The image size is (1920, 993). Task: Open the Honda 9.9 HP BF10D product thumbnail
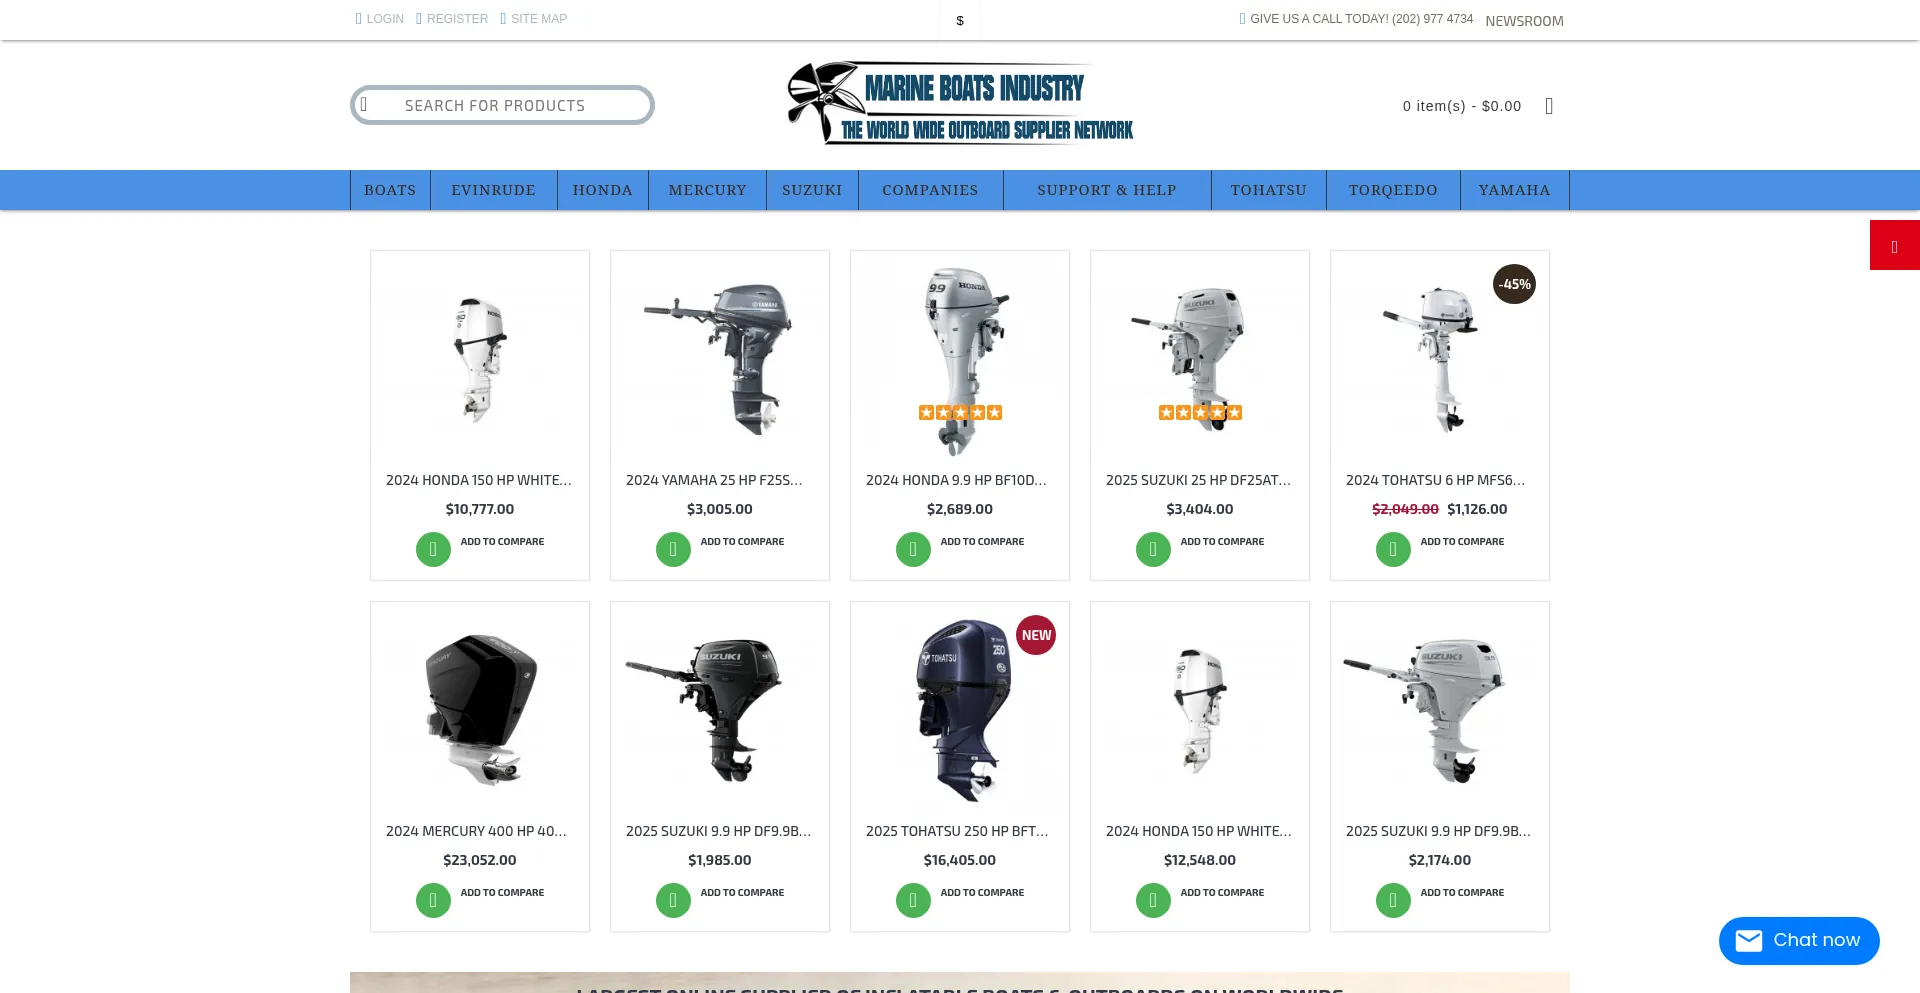(x=960, y=355)
